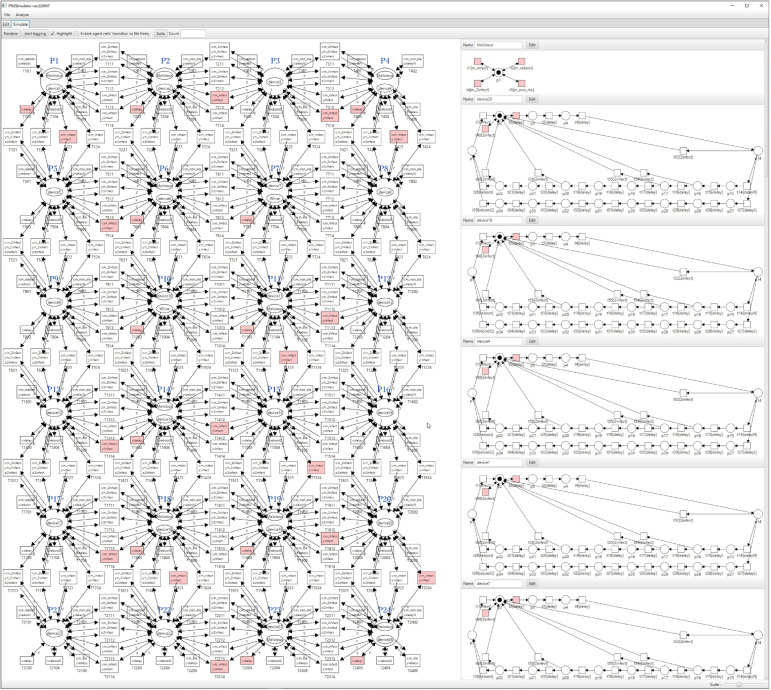The height and width of the screenshot is (690, 771).
Task: Select the device1 token inside place P1
Action: (x=54, y=89)
